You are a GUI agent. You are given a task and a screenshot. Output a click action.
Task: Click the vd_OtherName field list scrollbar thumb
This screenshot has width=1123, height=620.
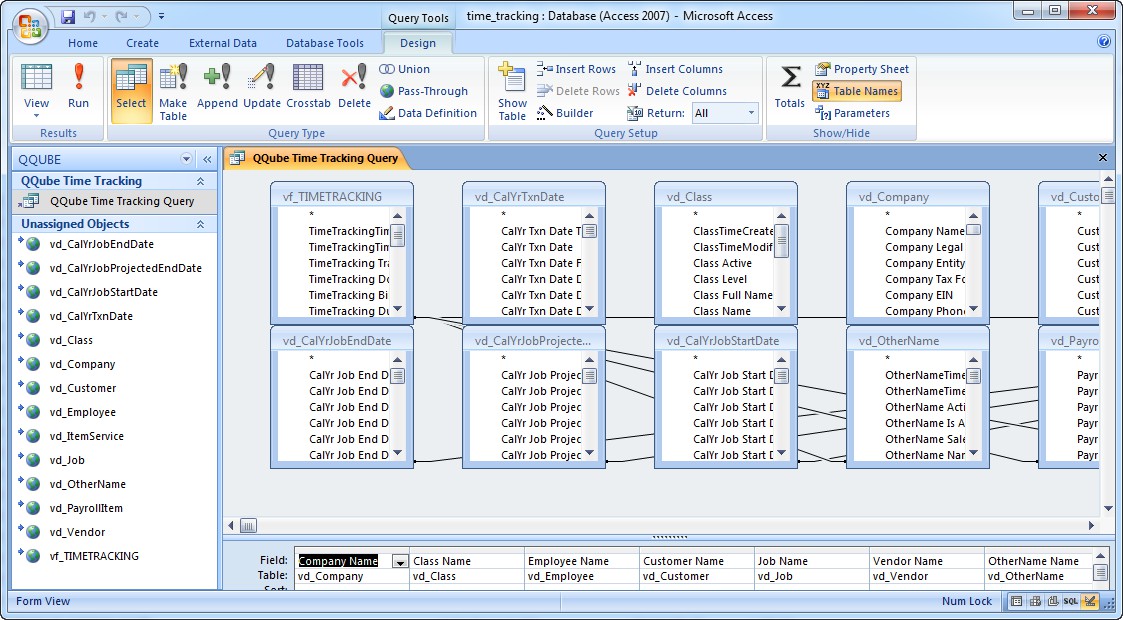coord(973,376)
